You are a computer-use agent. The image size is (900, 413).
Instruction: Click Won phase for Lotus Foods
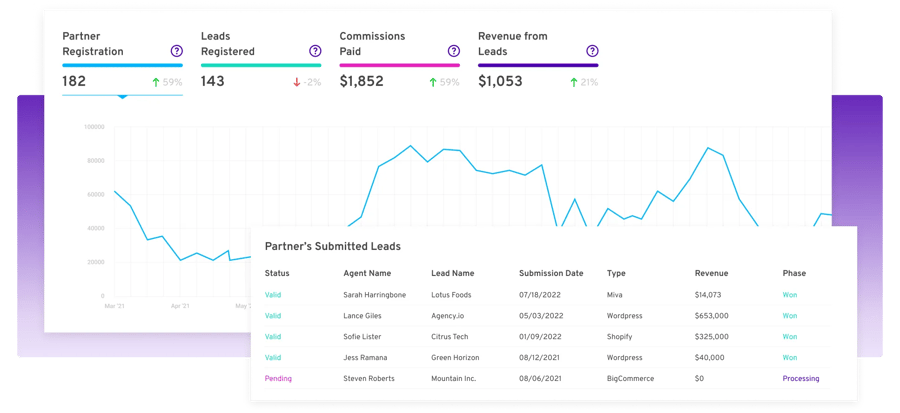coord(790,295)
